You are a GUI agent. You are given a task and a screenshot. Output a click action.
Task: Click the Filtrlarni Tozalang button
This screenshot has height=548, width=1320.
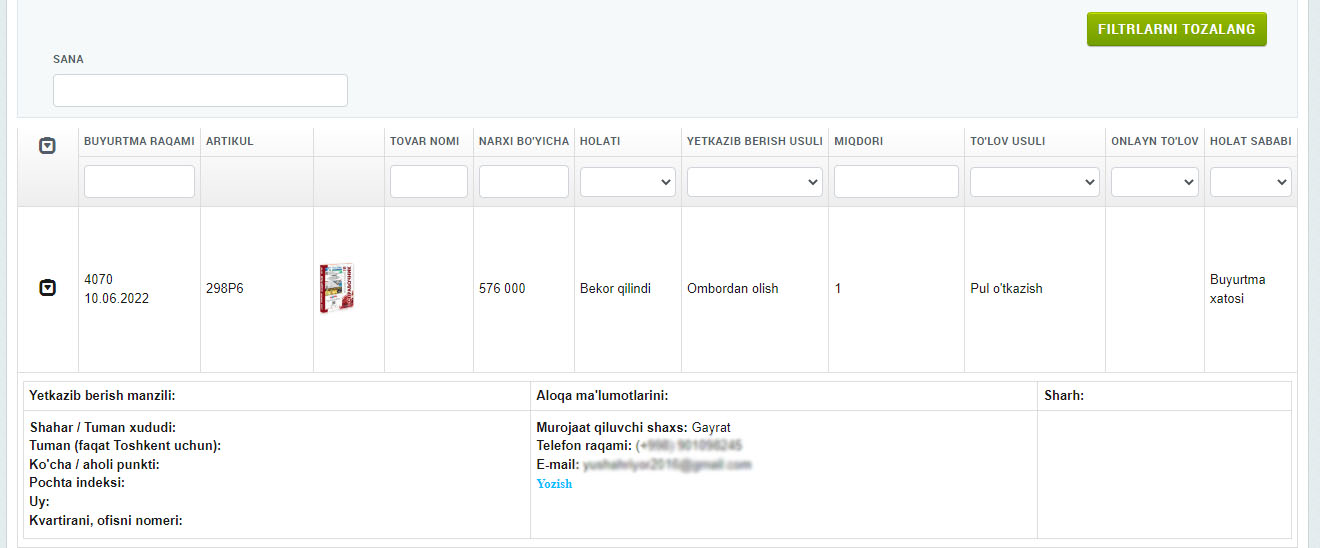[1176, 30]
